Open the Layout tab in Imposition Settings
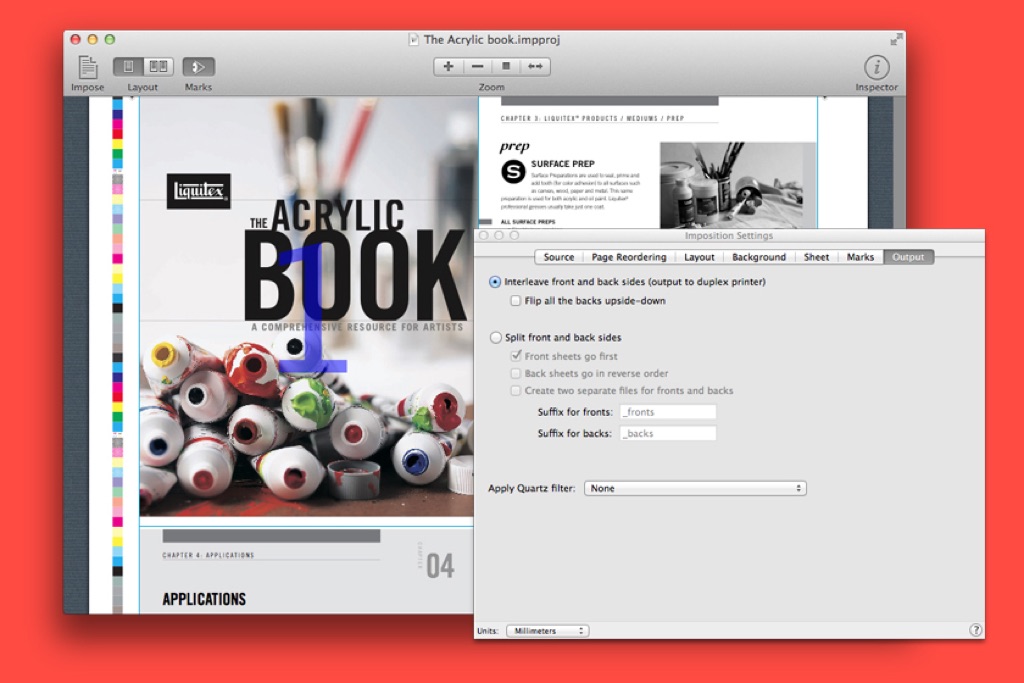 [x=699, y=257]
